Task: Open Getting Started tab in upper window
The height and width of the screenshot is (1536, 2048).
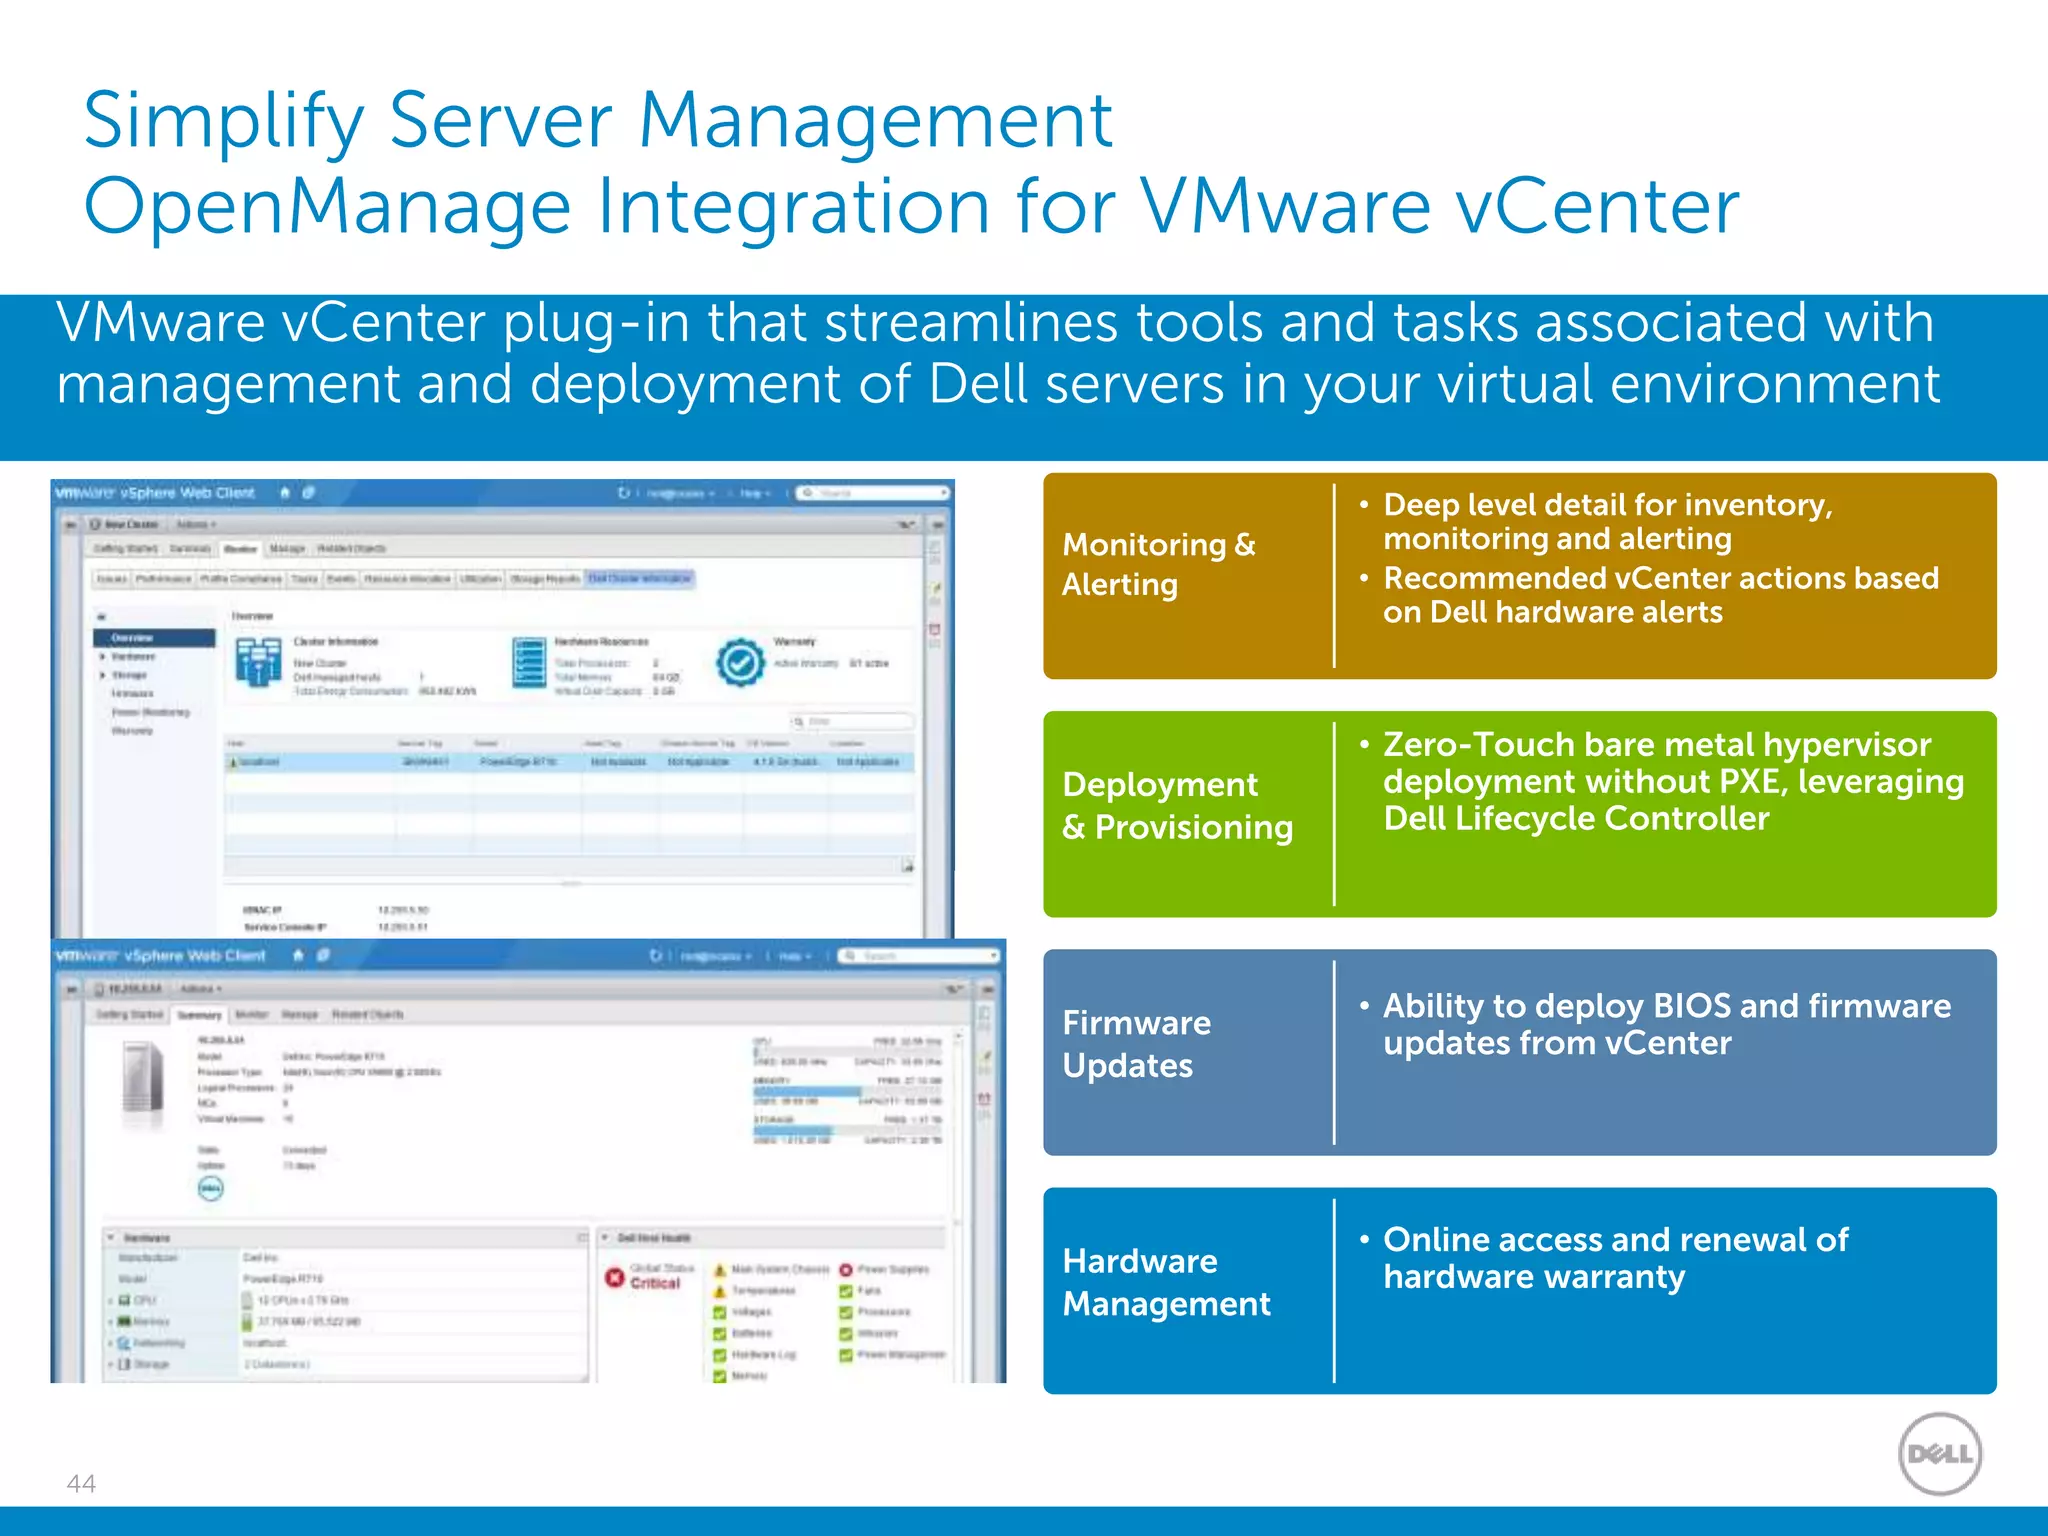Action: [125, 548]
